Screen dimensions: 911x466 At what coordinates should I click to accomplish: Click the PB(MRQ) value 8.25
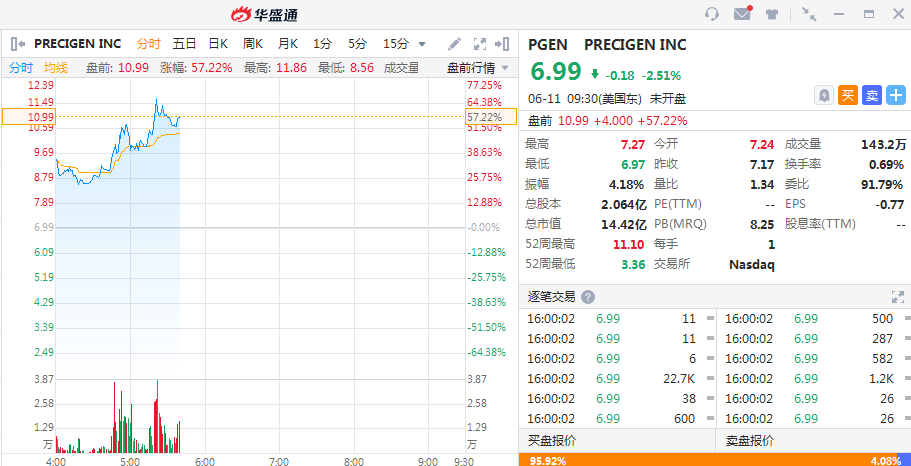pyautogui.click(x=762, y=224)
